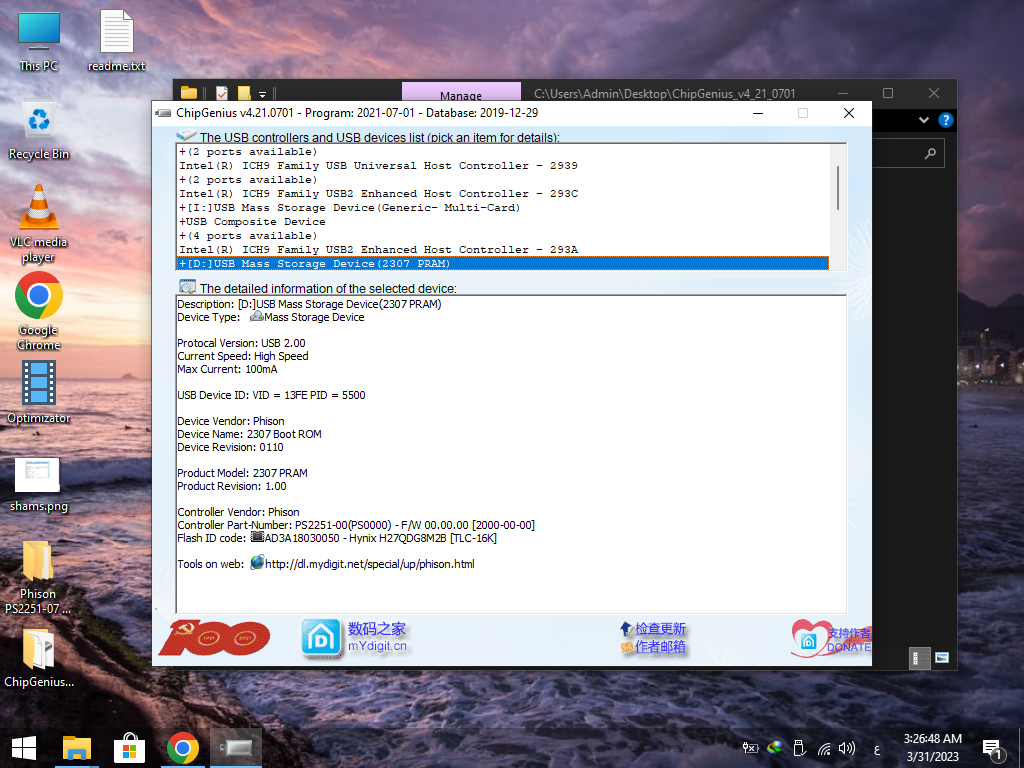Switch Explorer to large icons view

click(941, 658)
